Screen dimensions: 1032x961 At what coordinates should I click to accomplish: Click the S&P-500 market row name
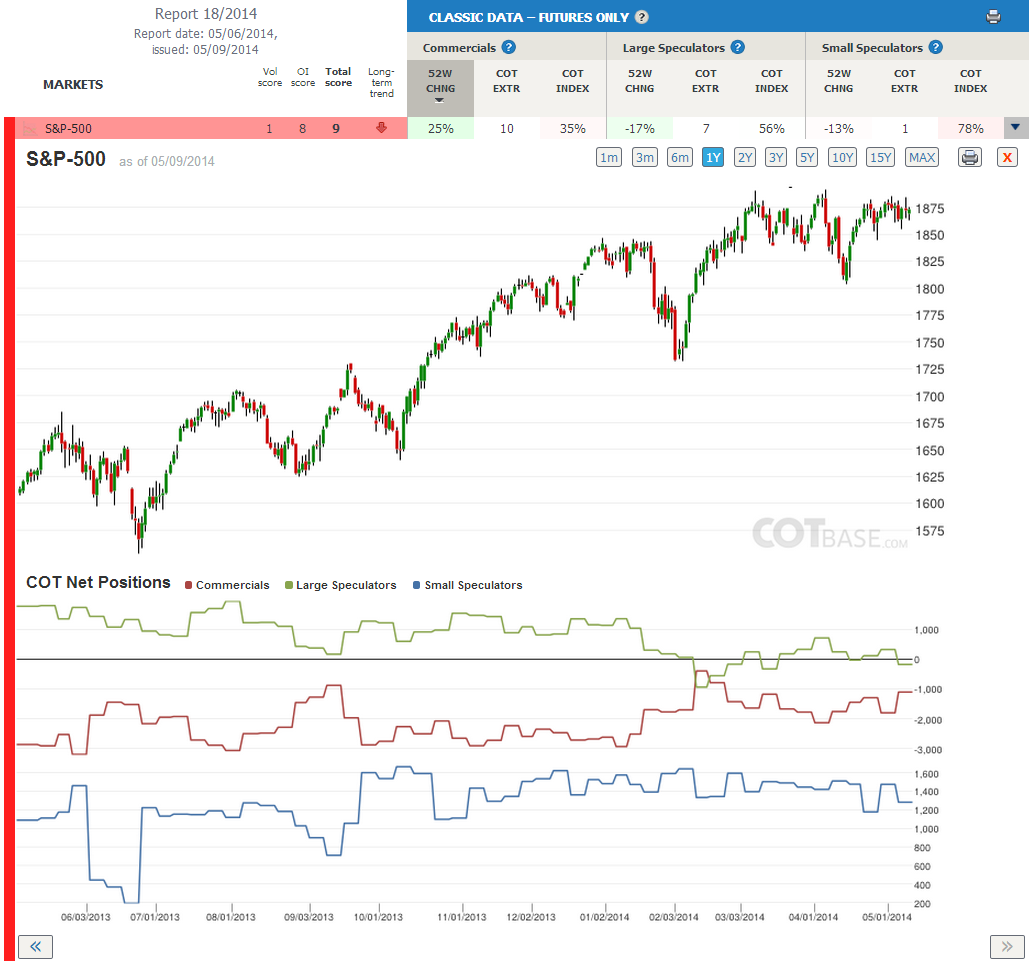click(68, 129)
